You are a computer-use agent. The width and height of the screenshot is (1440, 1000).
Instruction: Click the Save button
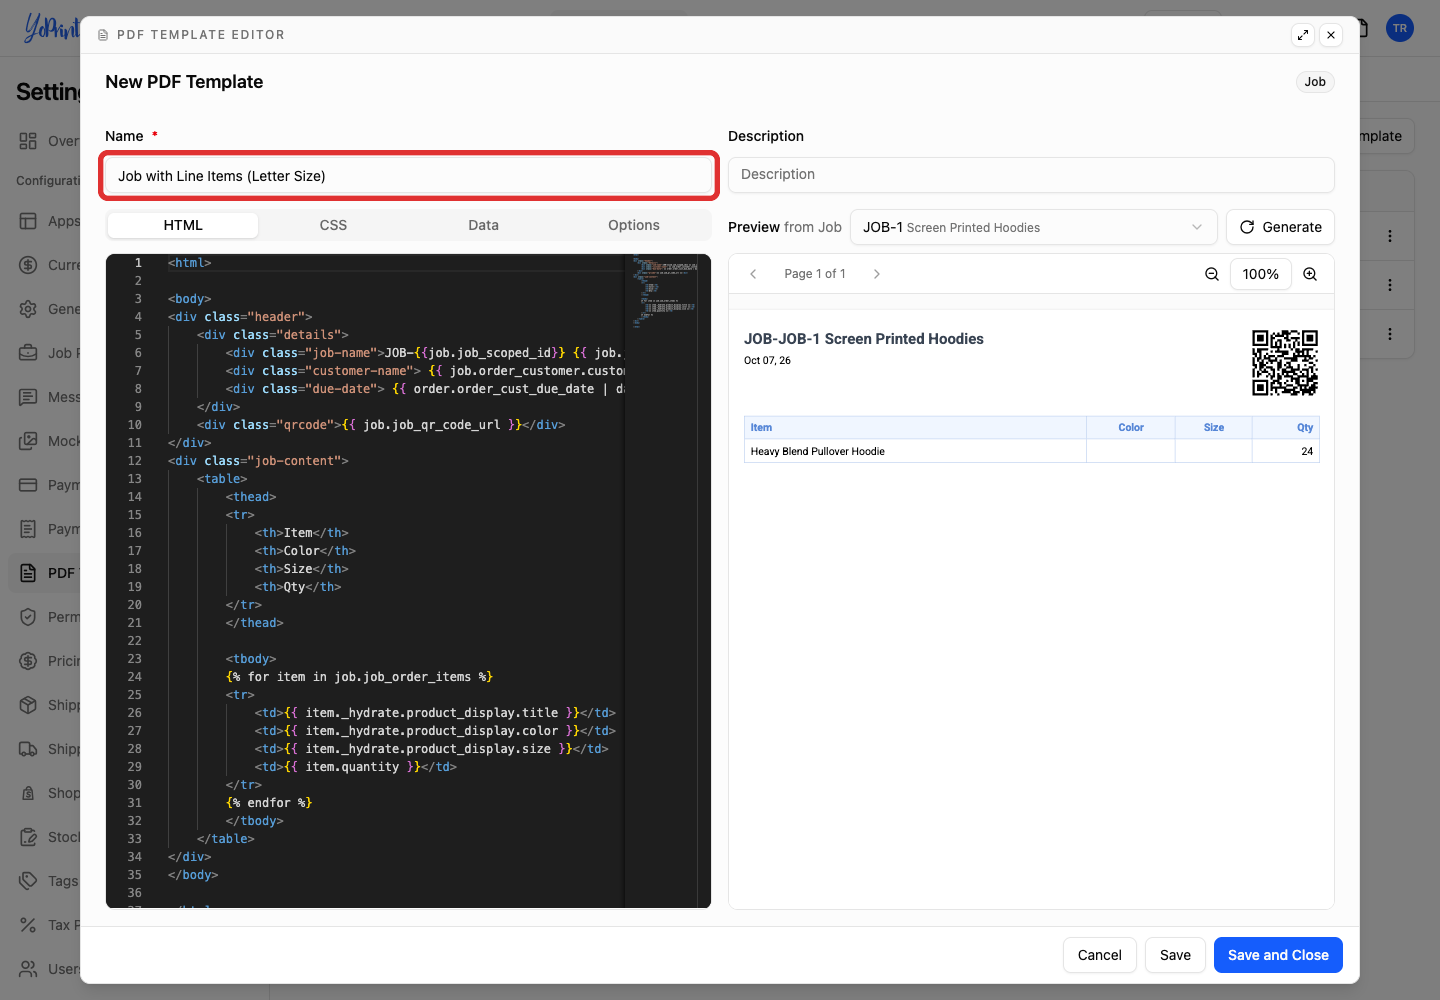click(x=1175, y=955)
